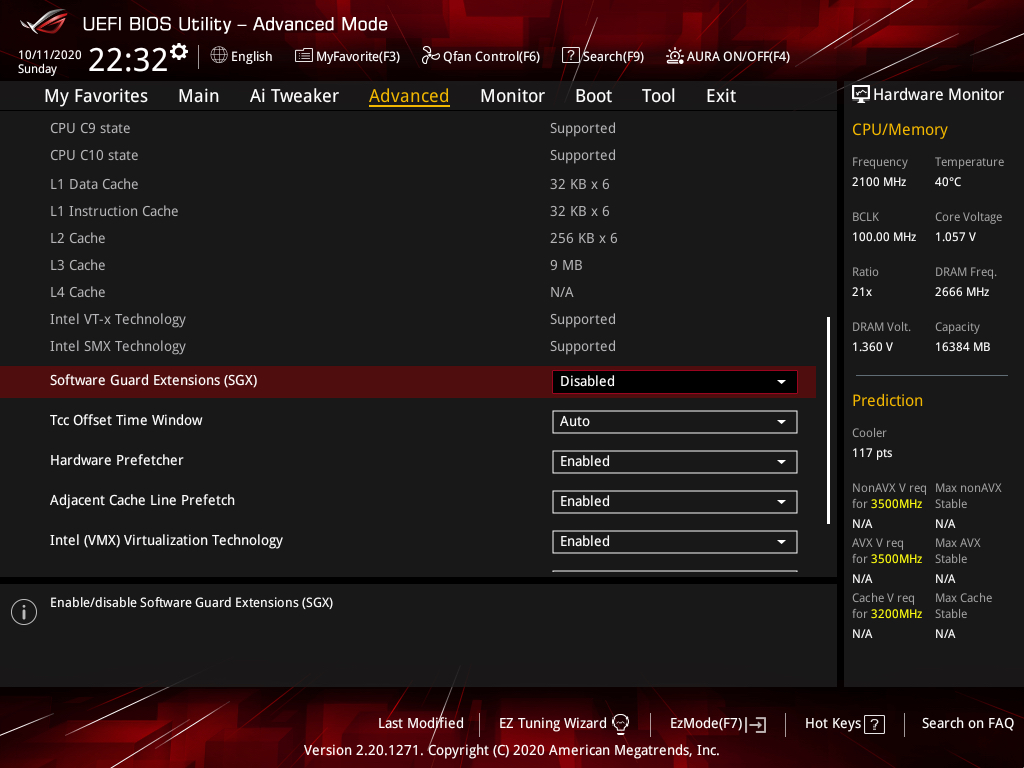Image resolution: width=1024 pixels, height=768 pixels.
Task: Click the CPU/Memory heading
Action: [x=899, y=129]
